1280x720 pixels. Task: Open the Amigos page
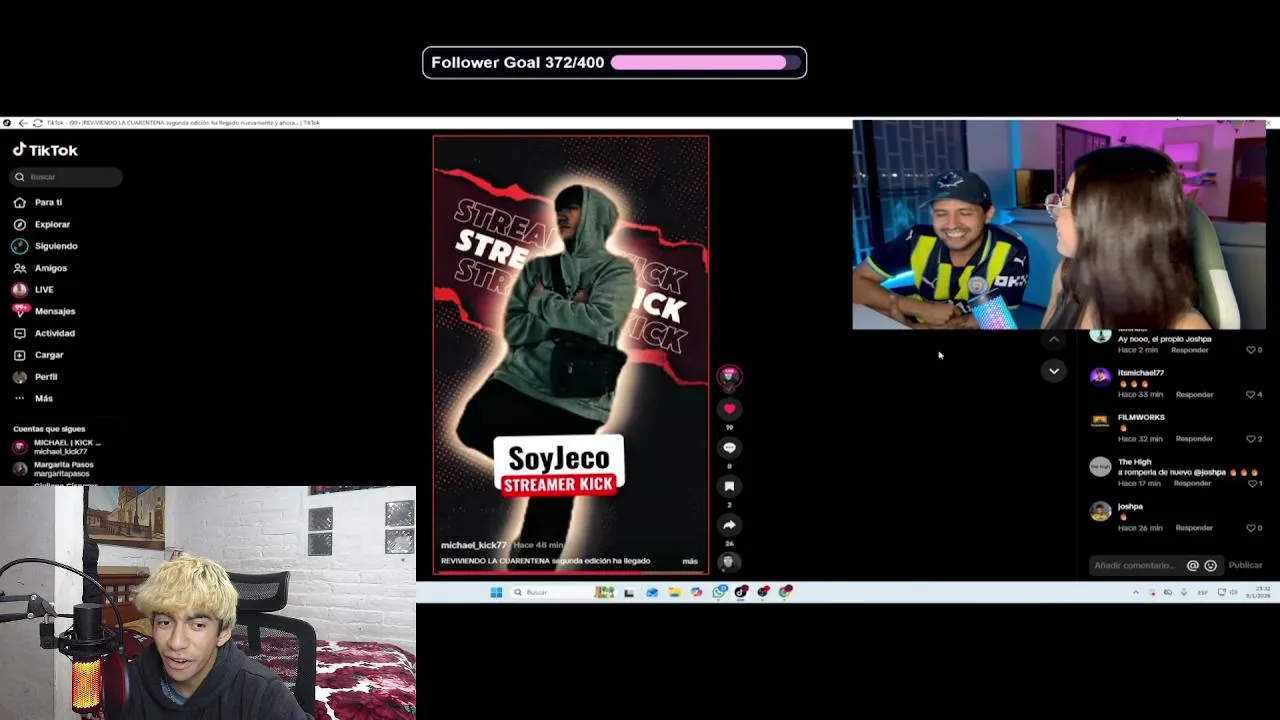pyautogui.click(x=40, y=268)
